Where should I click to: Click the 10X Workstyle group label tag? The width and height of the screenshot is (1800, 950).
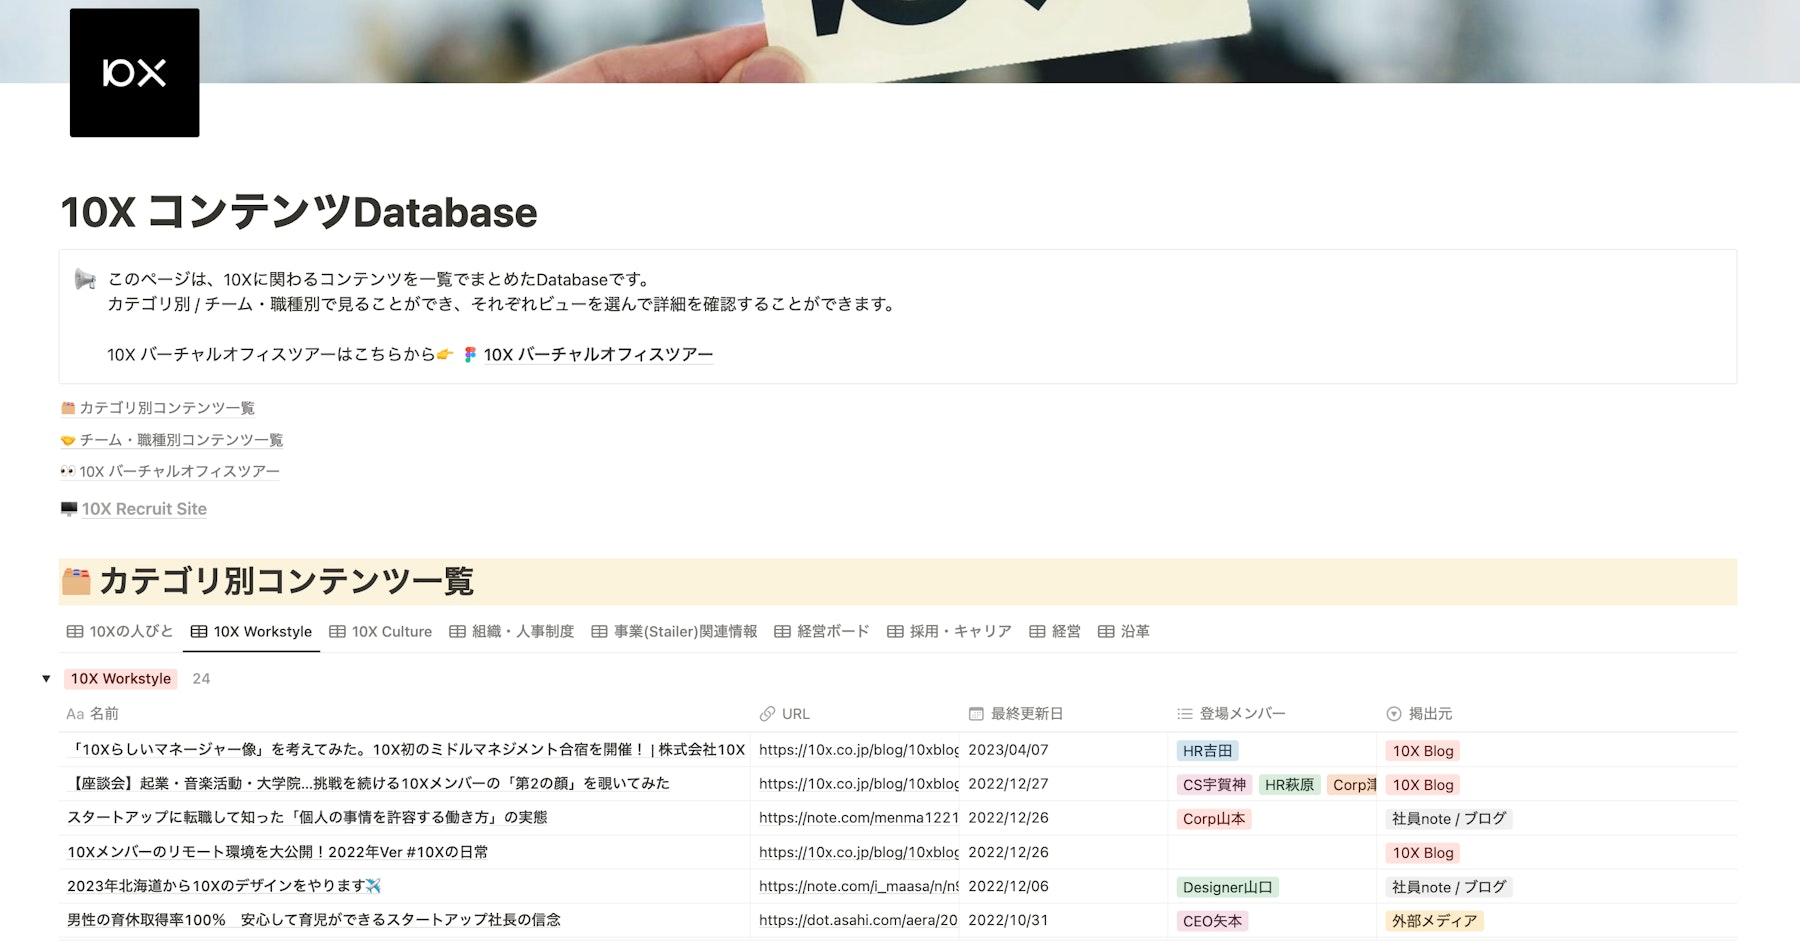121,679
